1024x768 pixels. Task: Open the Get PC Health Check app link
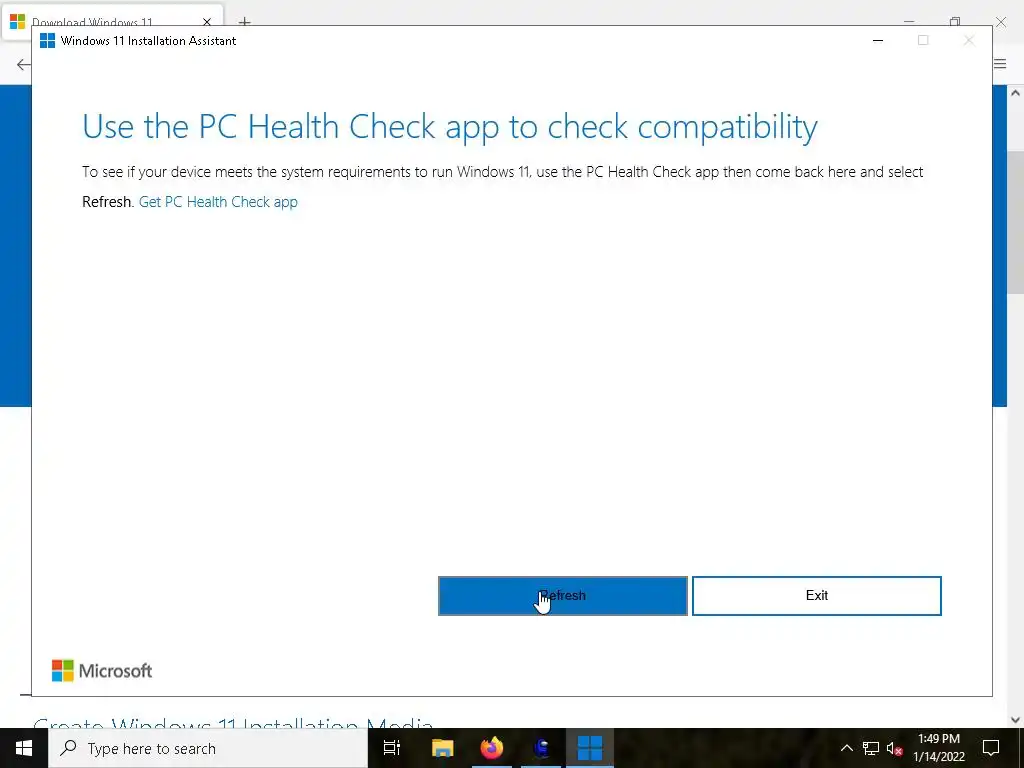point(218,202)
